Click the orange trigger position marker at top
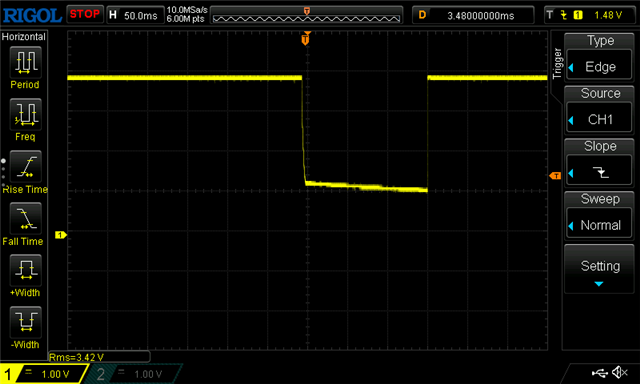This screenshot has height=384, width=640. (305, 39)
